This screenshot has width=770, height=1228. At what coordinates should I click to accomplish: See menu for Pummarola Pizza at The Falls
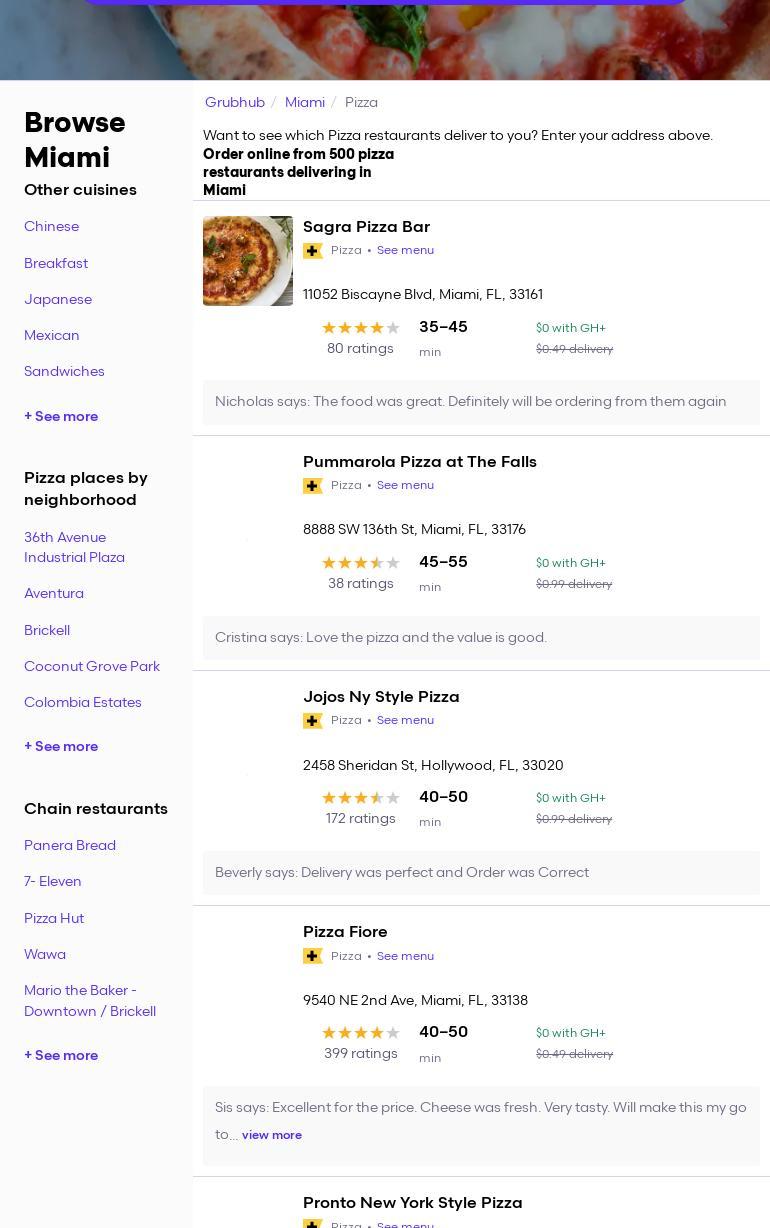tap(405, 485)
